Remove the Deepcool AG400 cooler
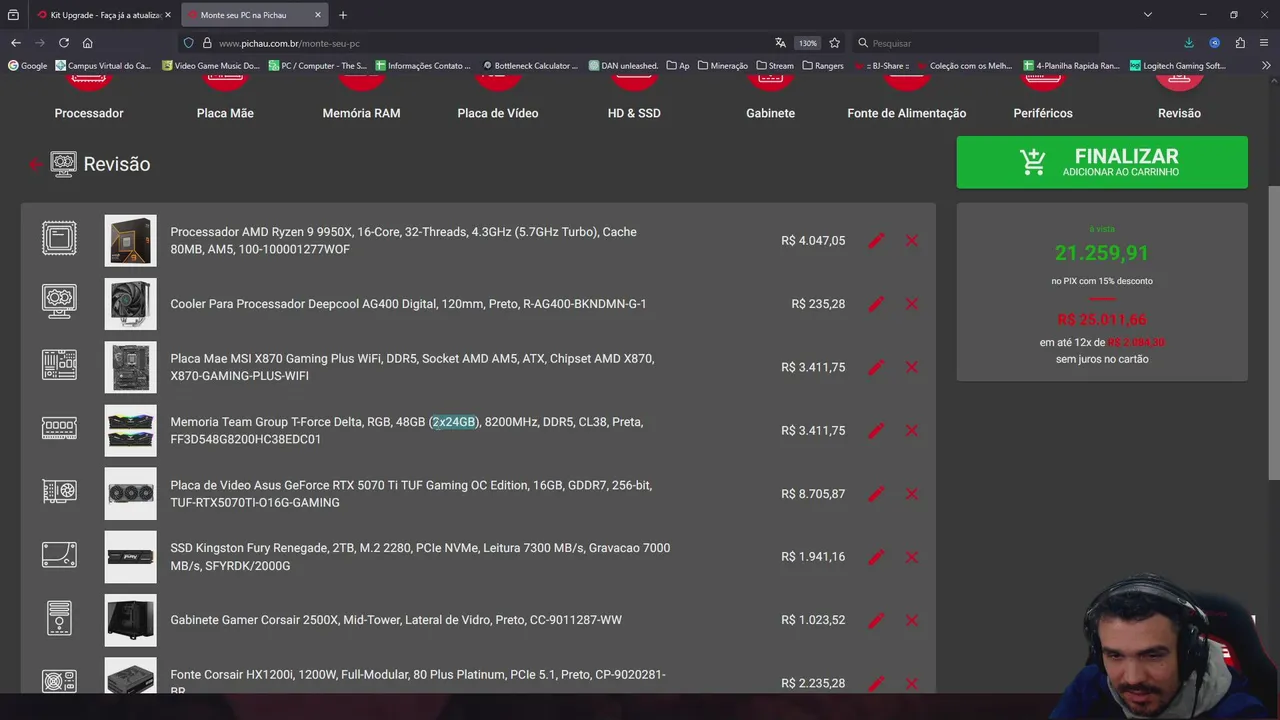This screenshot has height=720, width=1280. (912, 304)
